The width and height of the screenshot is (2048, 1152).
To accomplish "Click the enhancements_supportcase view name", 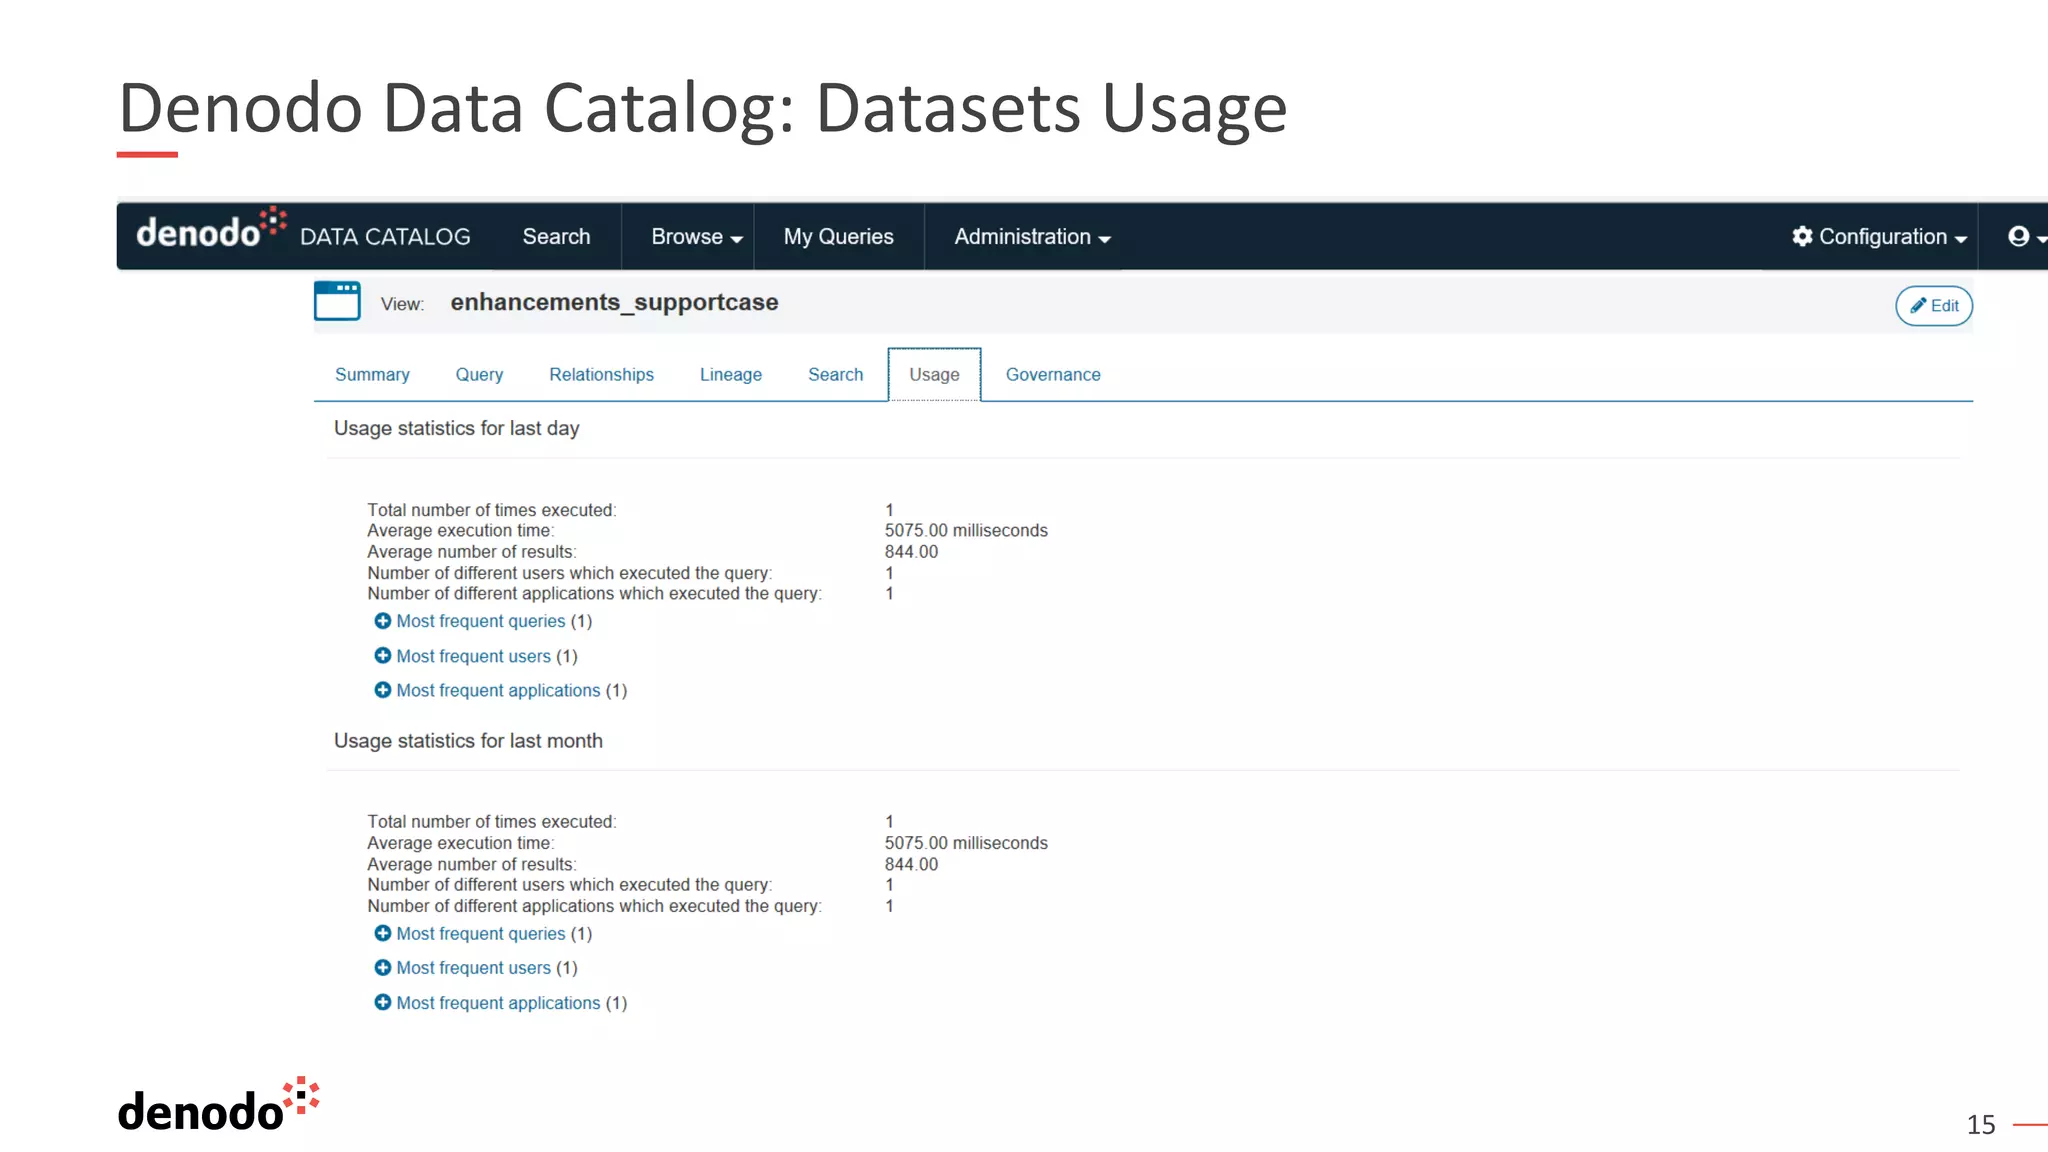I will pyautogui.click(x=614, y=302).
